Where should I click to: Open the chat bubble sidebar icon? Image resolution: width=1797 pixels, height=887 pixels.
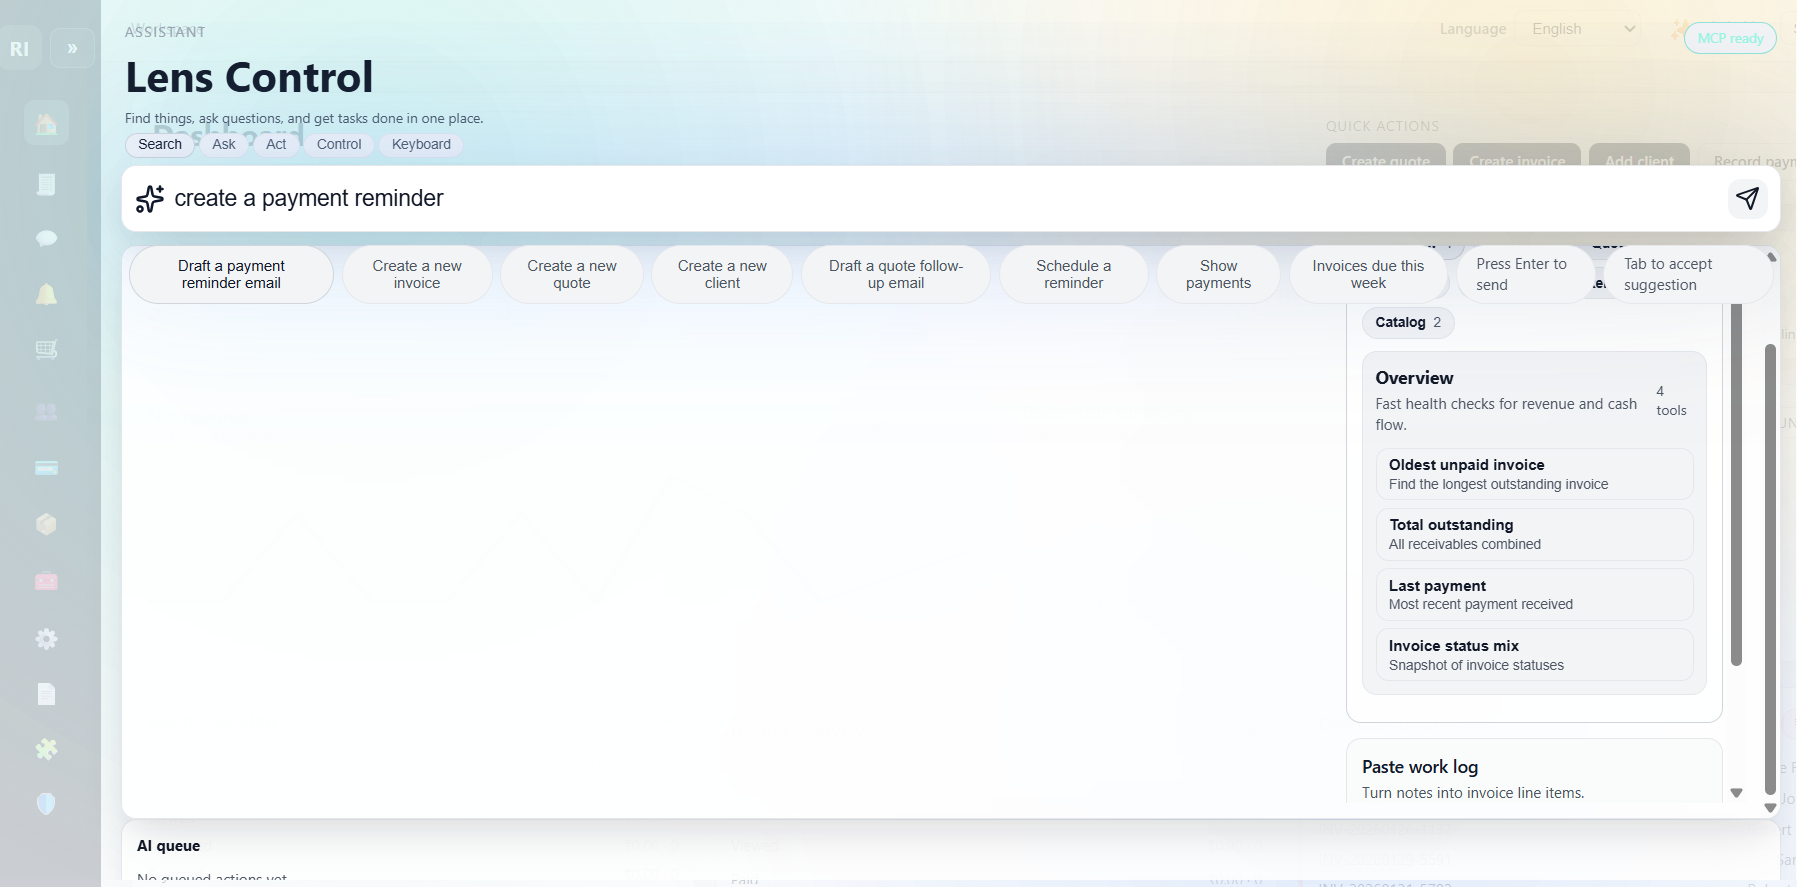click(46, 238)
